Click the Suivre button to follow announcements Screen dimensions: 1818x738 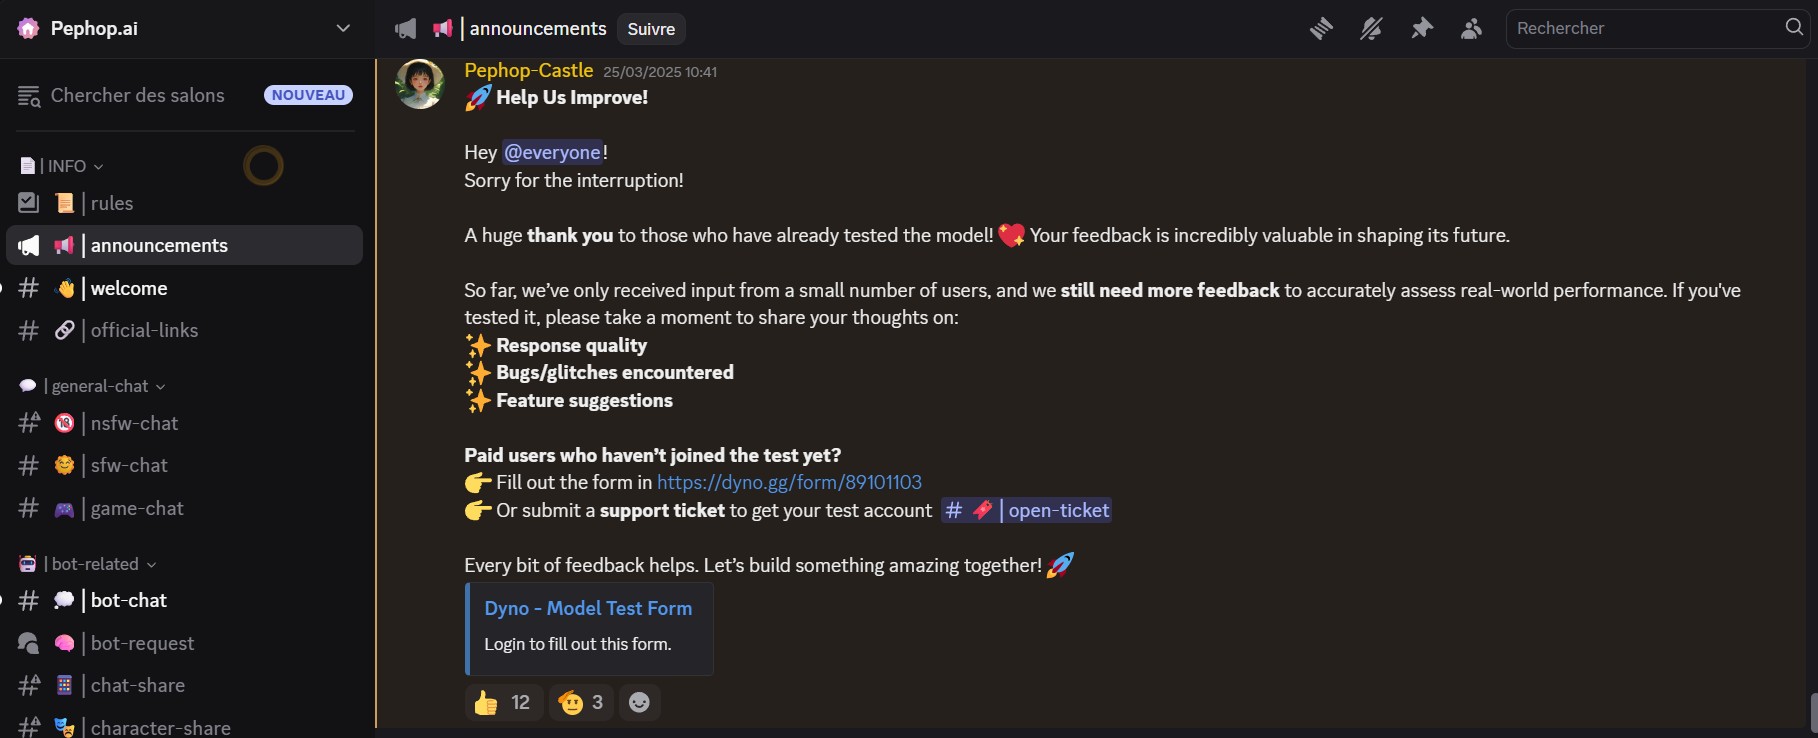click(x=651, y=29)
